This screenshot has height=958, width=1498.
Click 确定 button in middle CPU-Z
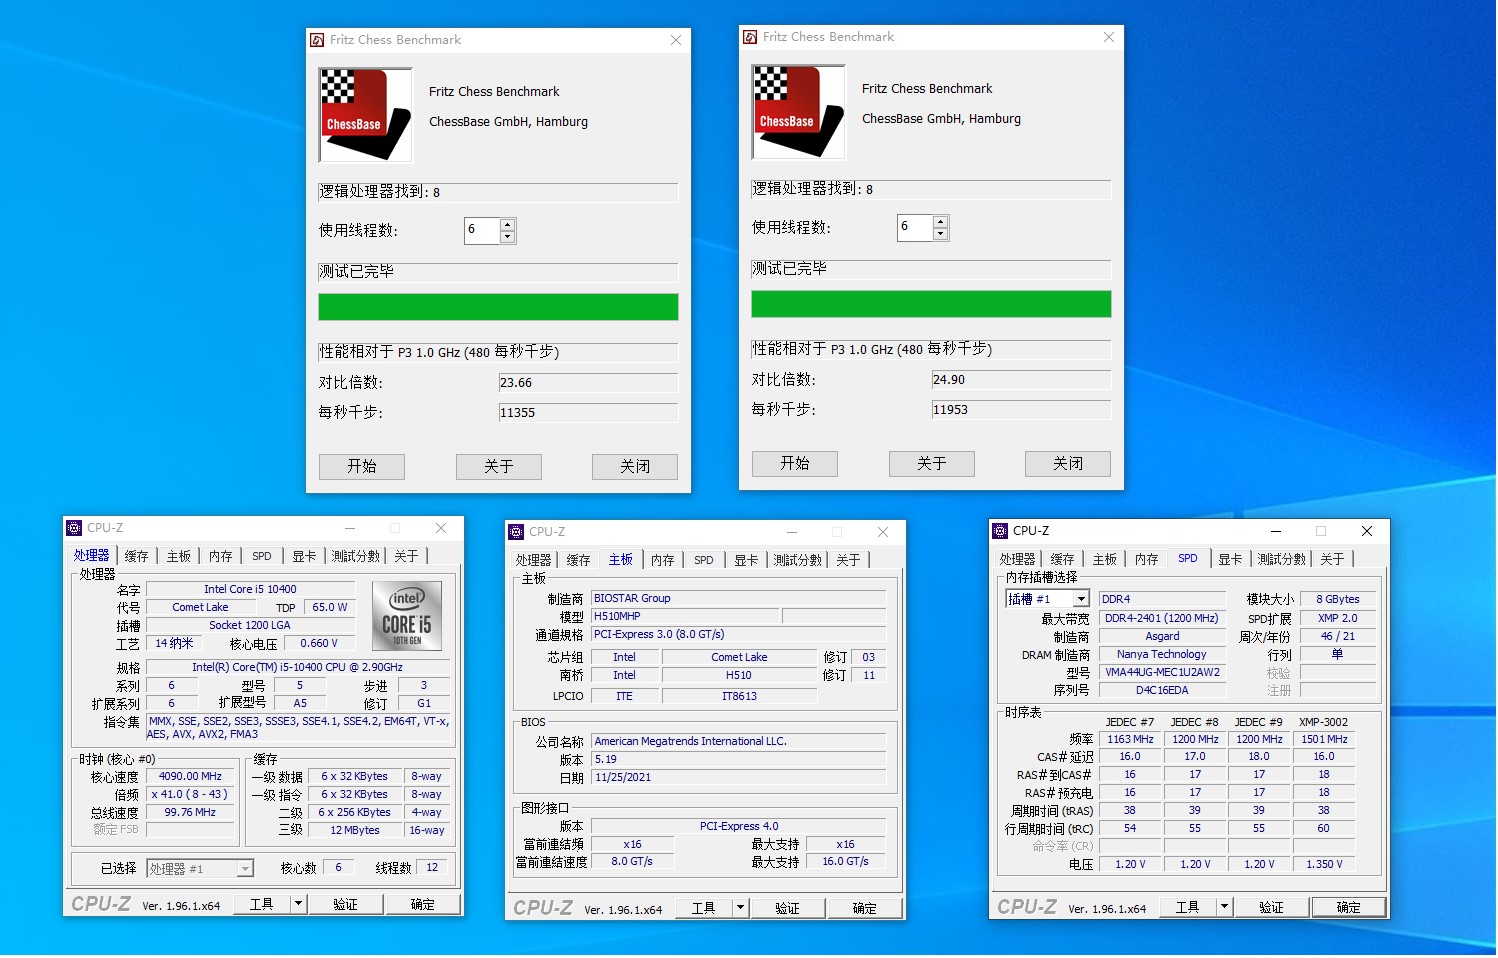click(865, 908)
